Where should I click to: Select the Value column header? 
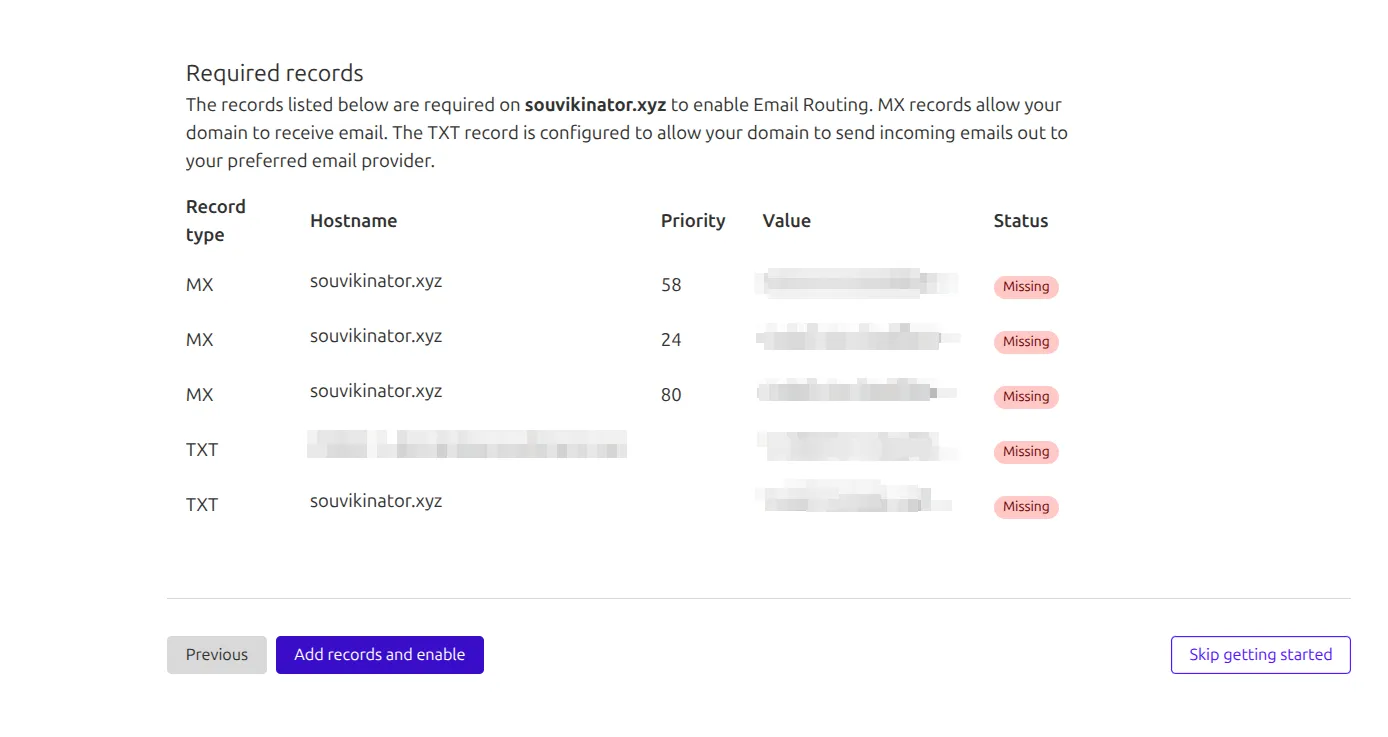[786, 221]
